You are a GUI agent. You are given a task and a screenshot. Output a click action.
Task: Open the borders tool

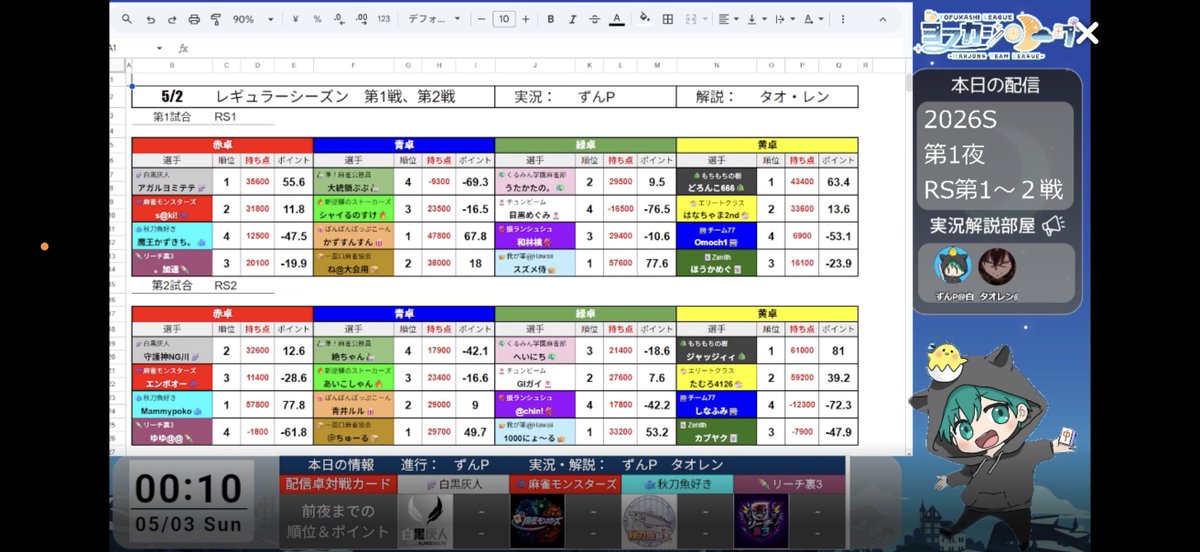[667, 19]
